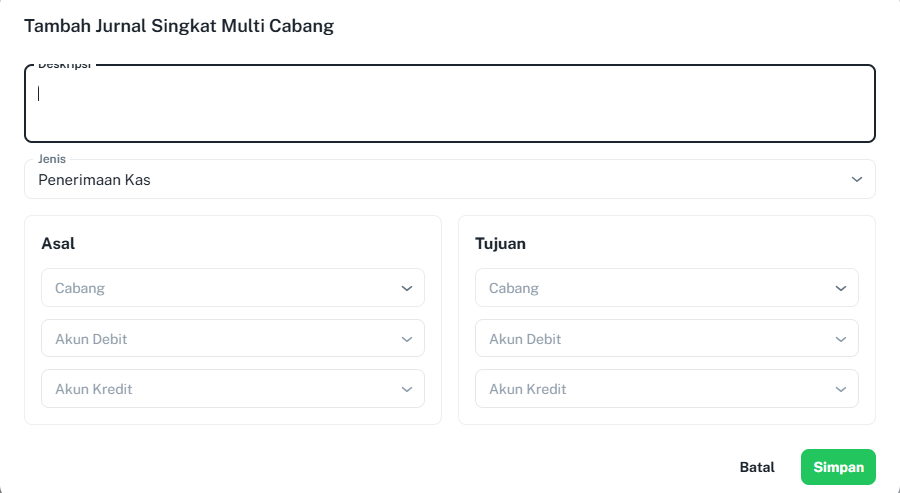The image size is (900, 493).
Task: Focus the Deskripsi text area
Action: pyautogui.click(x=449, y=103)
